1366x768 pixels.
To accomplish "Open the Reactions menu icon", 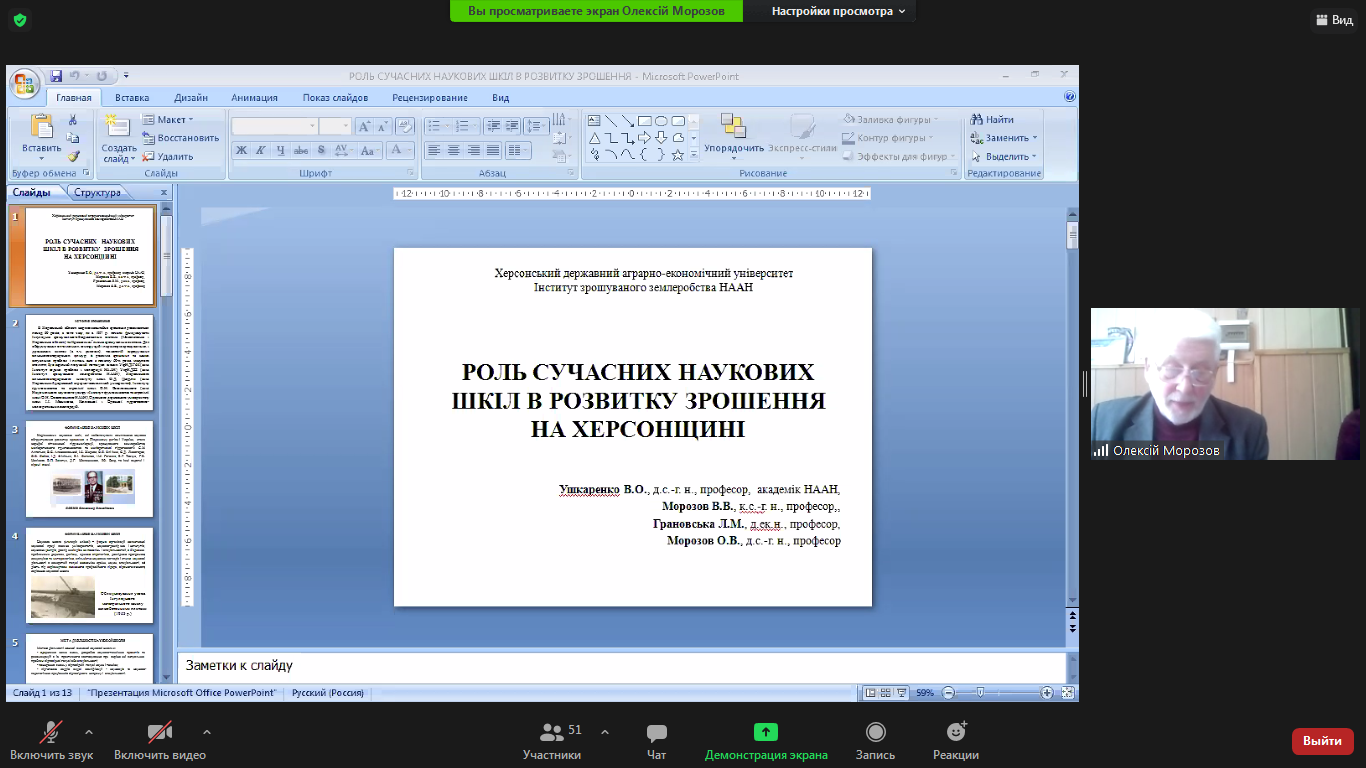I will coord(956,733).
